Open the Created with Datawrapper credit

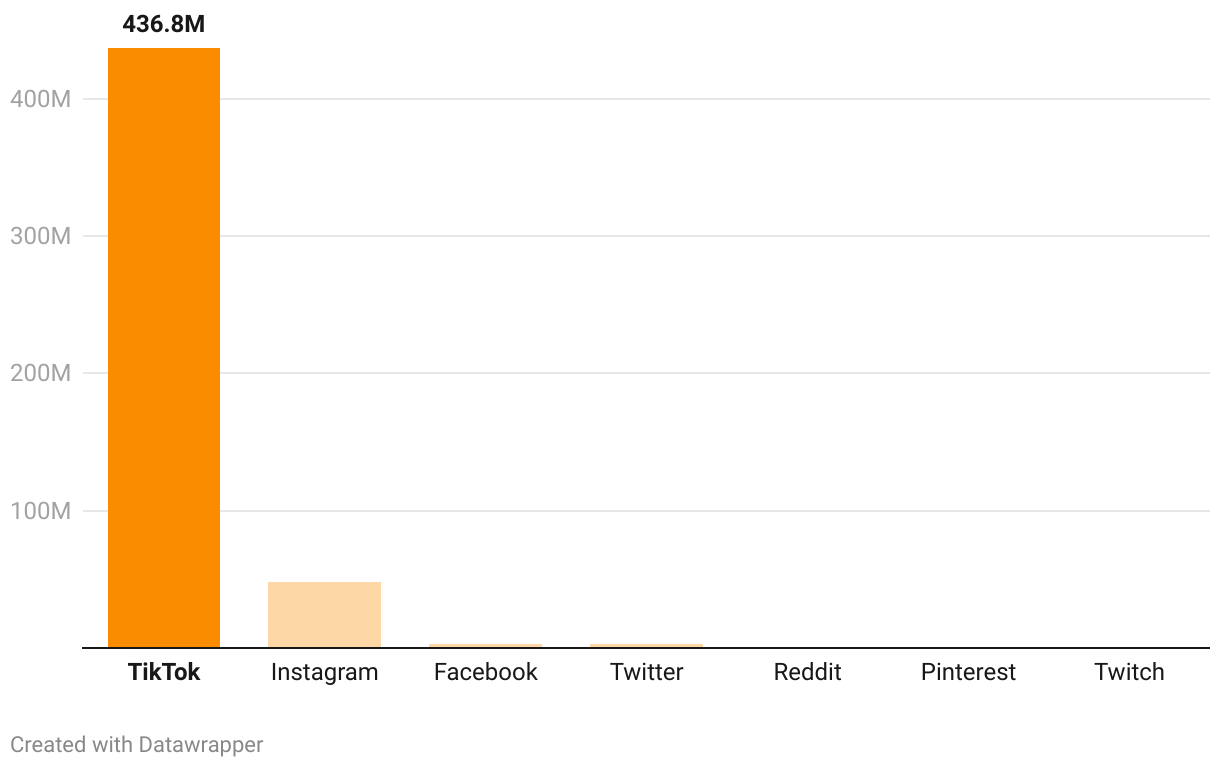(x=136, y=745)
